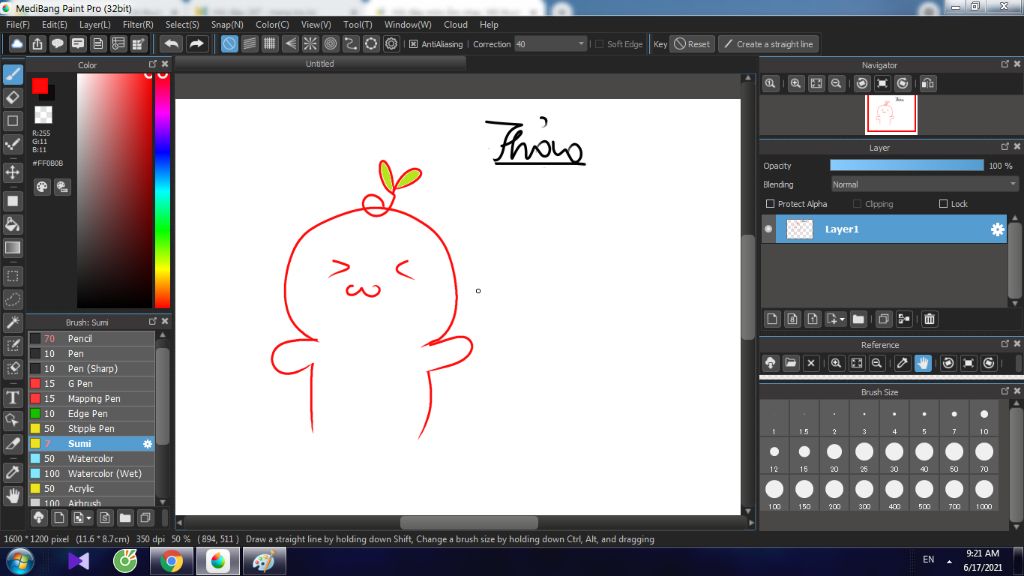Enable the layer Lock checkbox
This screenshot has height=576, width=1024.
tap(943, 204)
